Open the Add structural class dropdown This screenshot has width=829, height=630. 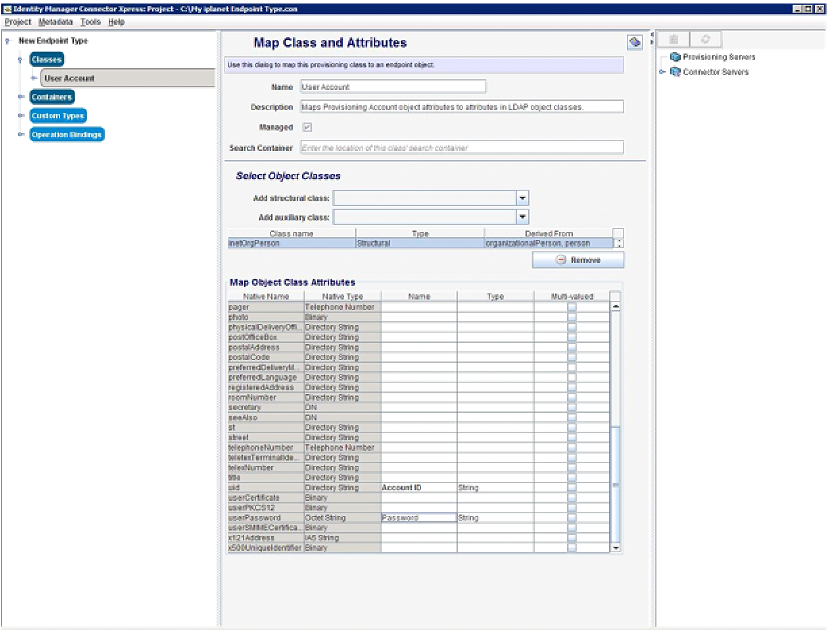(522, 198)
